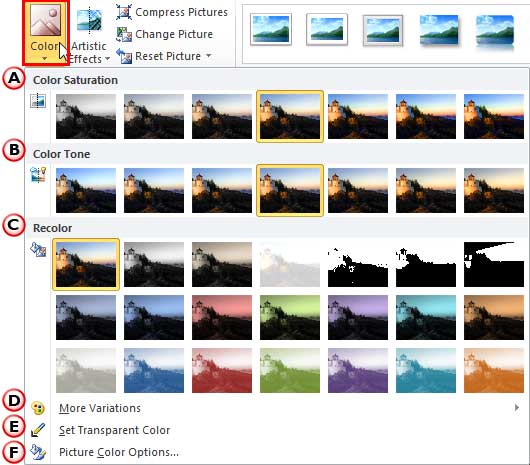Open Picture Color Options dialog
Image resolution: width=530 pixels, height=465 pixels.
(x=276, y=452)
